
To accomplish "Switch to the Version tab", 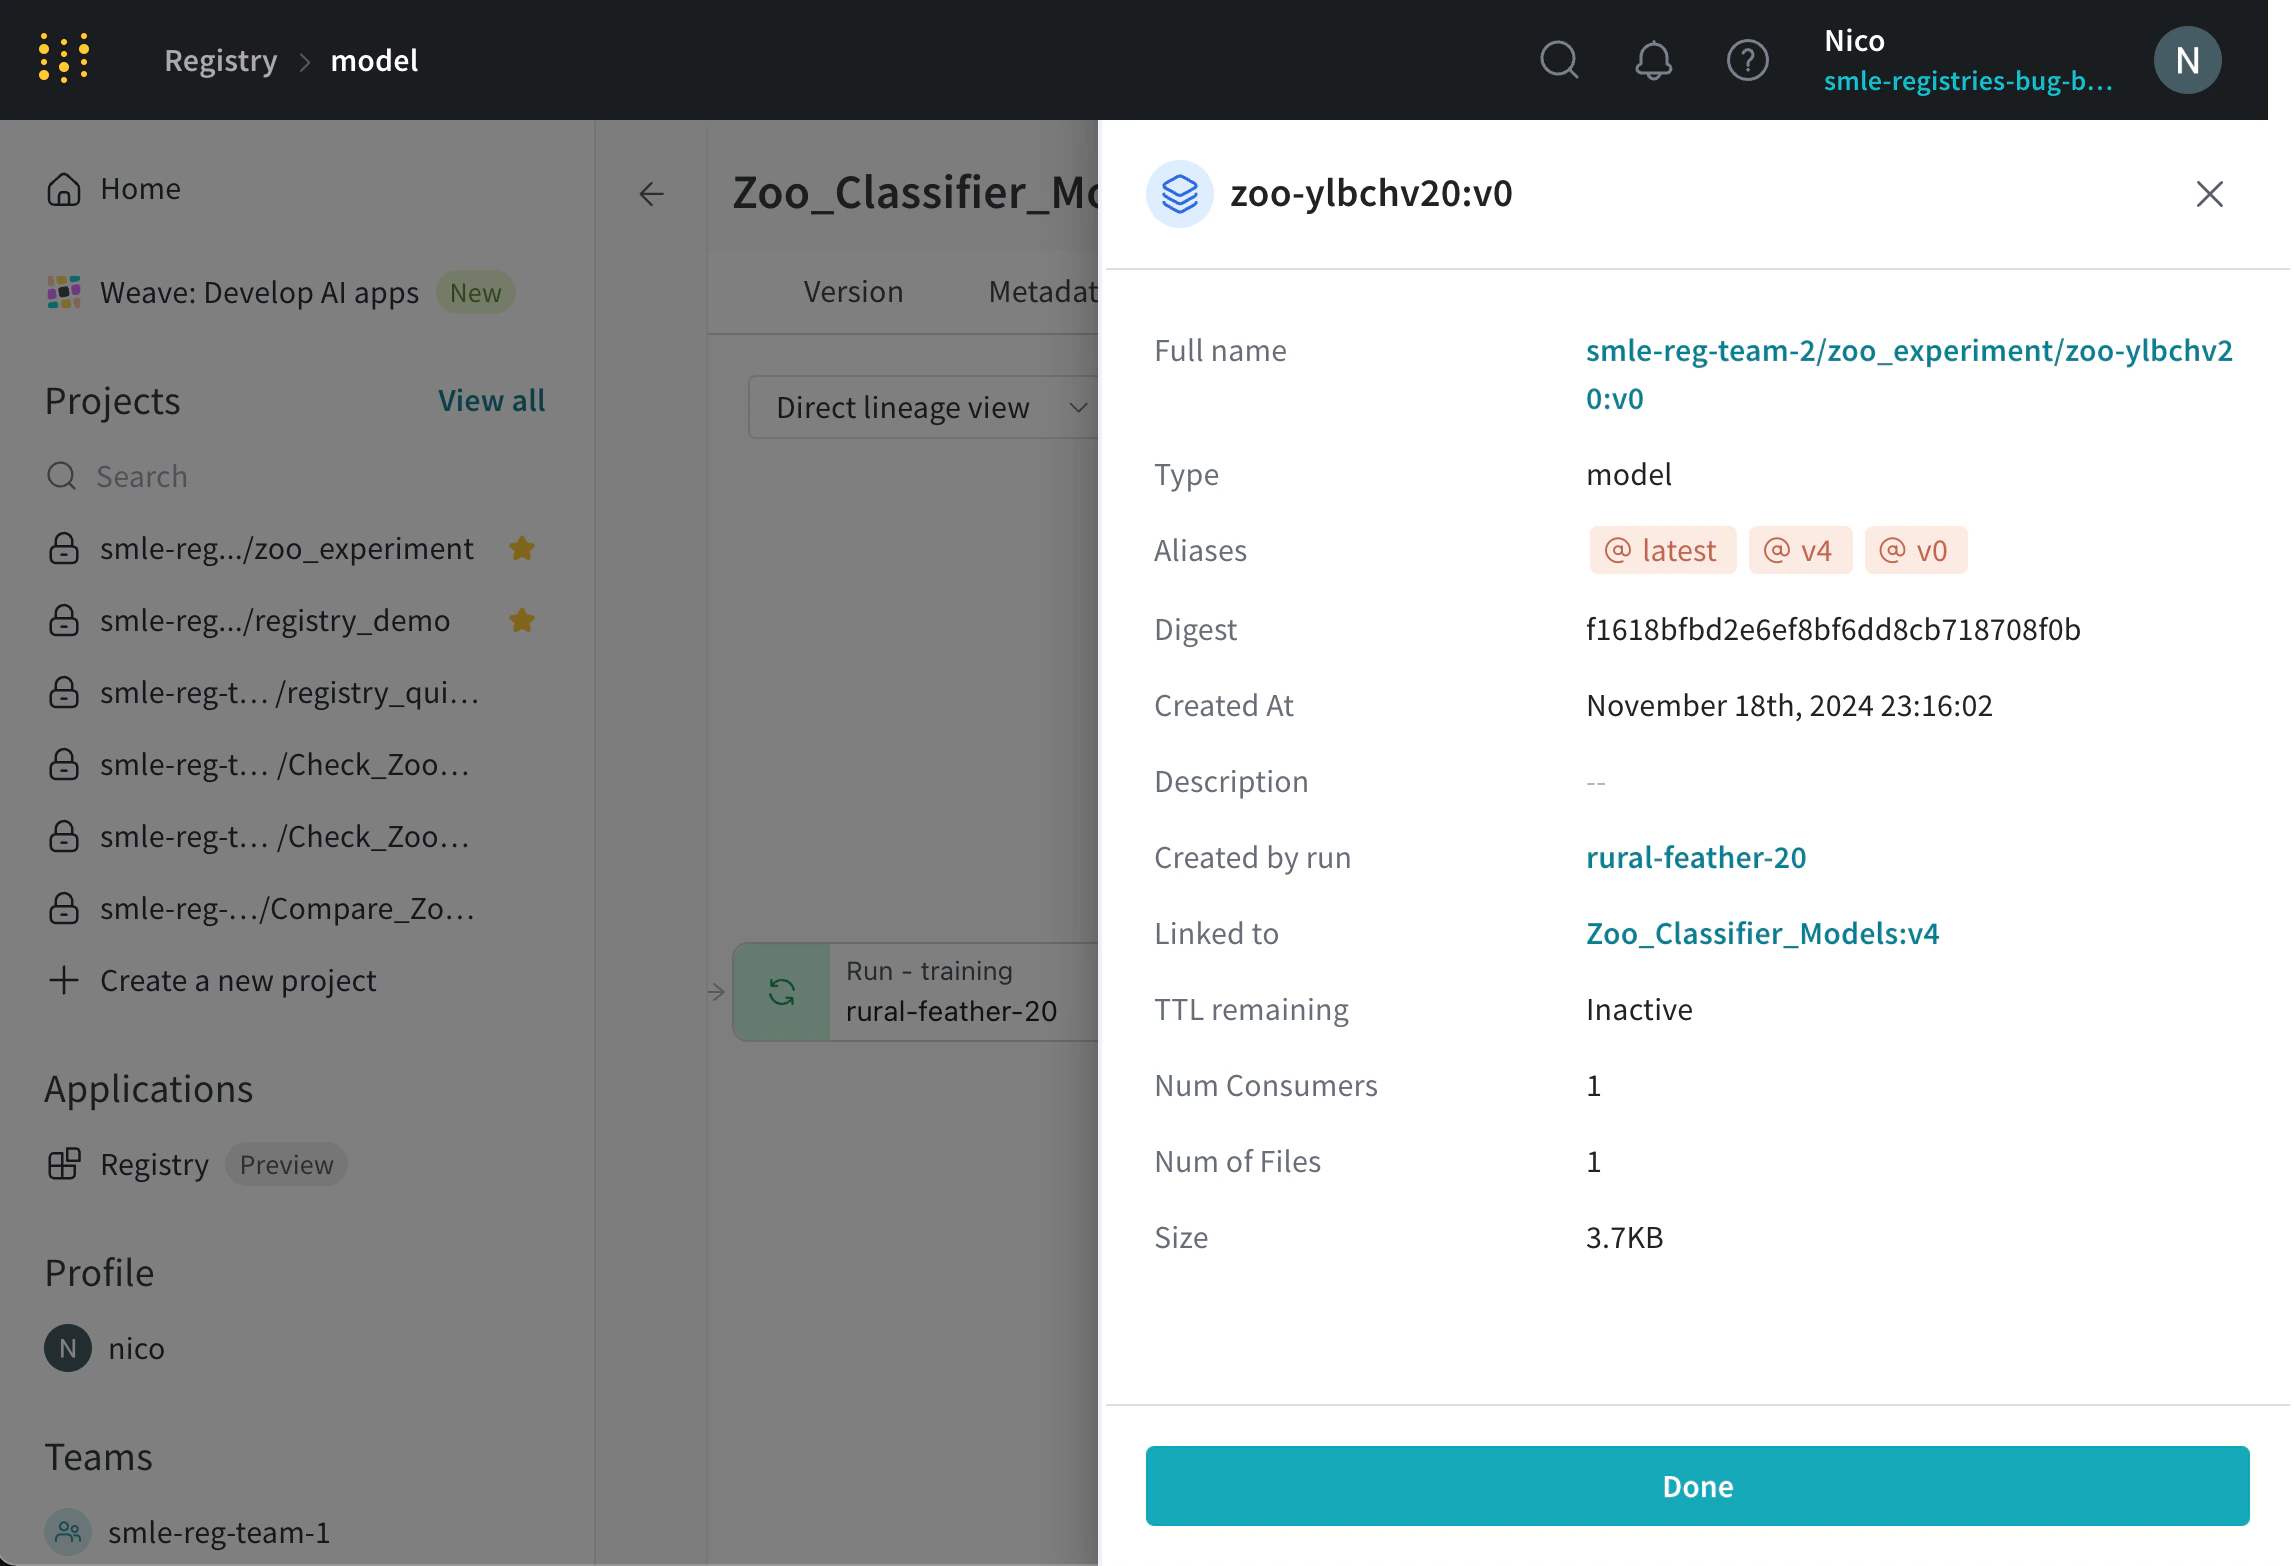I will click(x=853, y=292).
